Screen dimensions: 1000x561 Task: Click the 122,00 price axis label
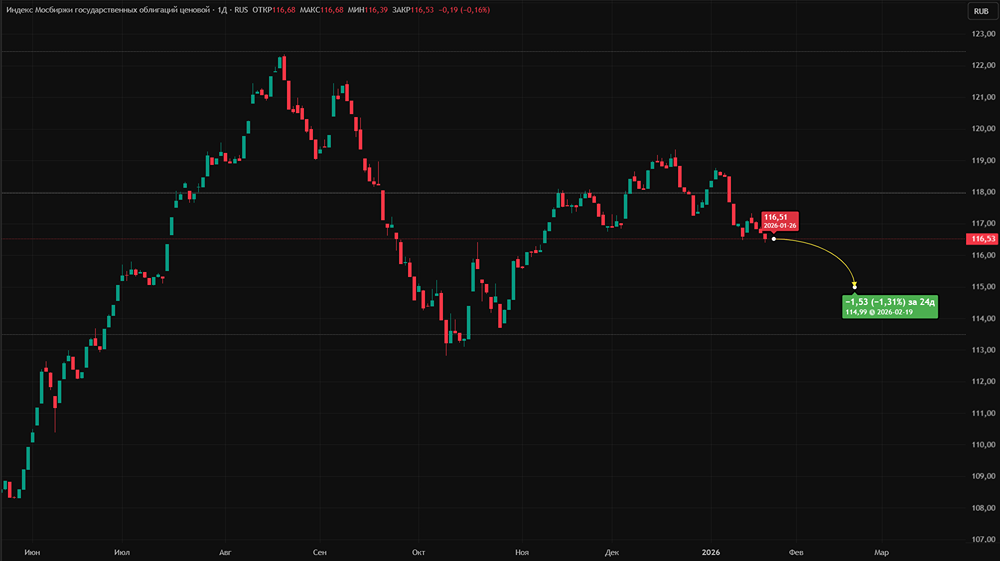tap(983, 65)
